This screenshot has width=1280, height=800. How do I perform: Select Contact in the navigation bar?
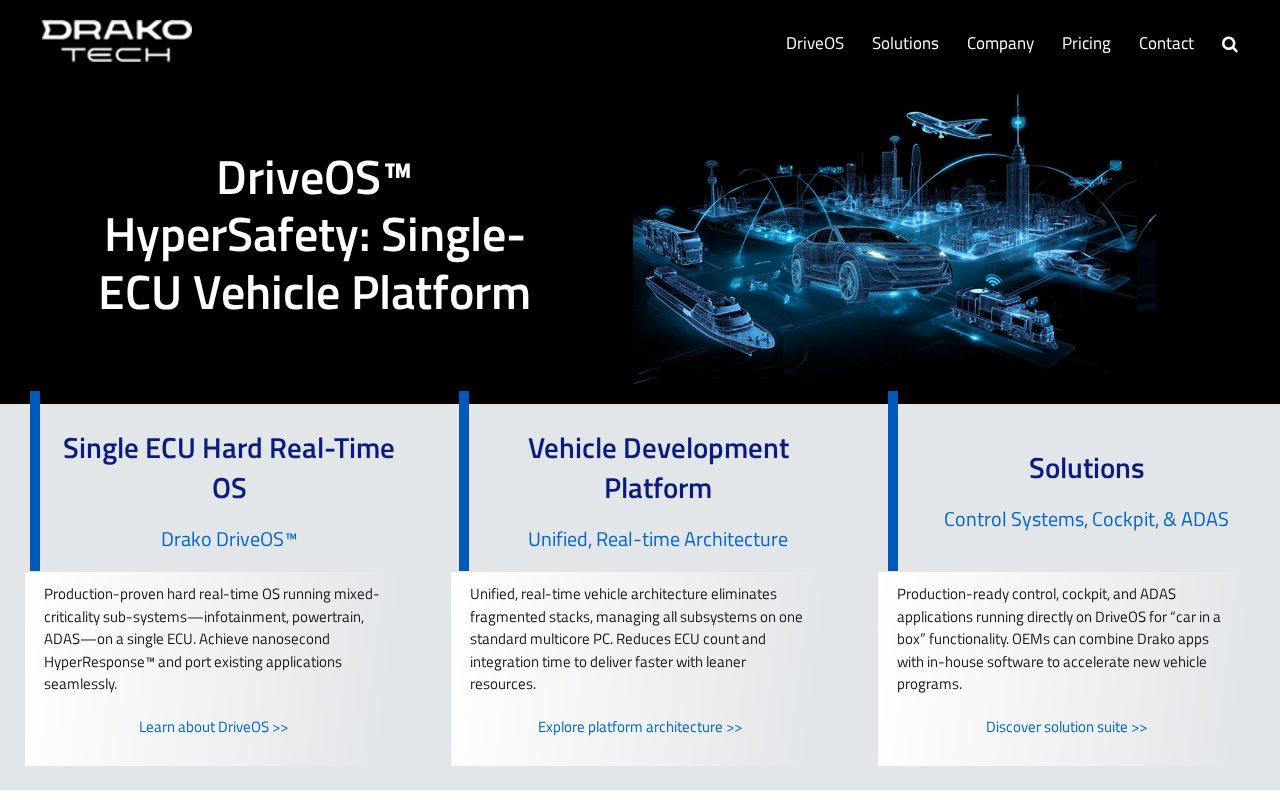click(x=1166, y=43)
